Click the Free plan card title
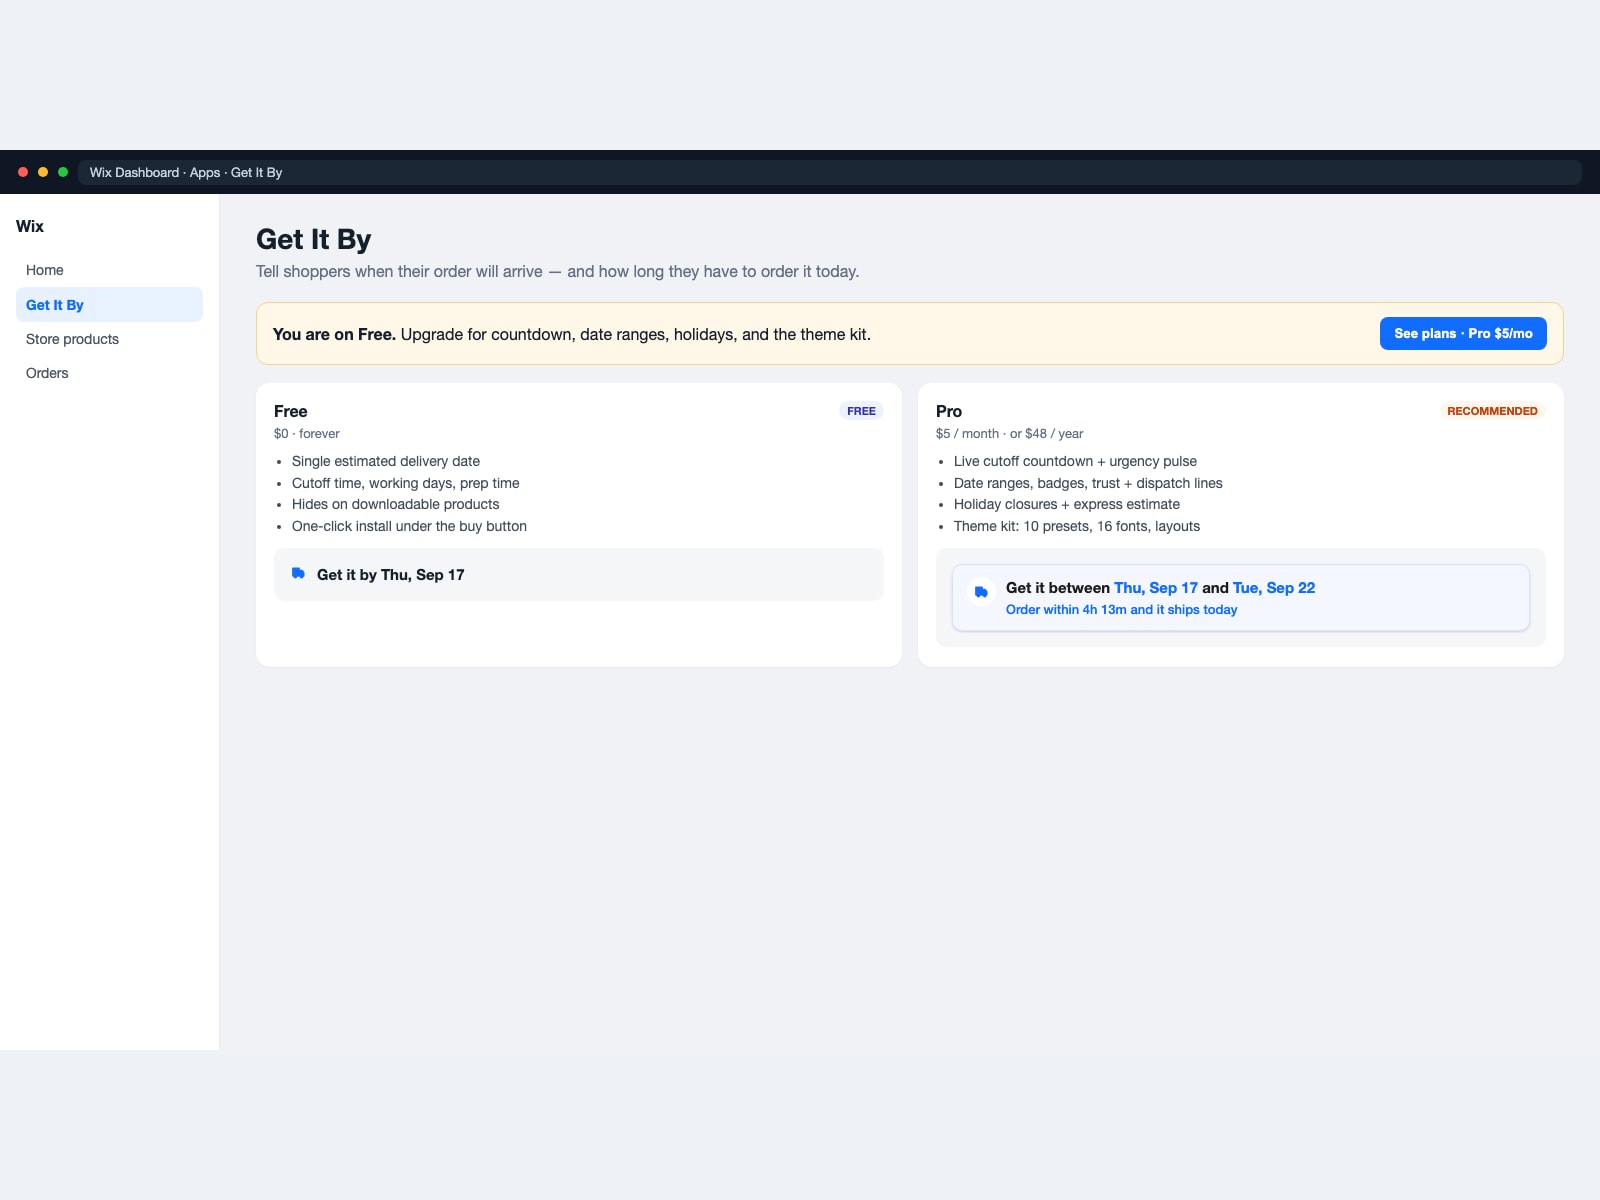The width and height of the screenshot is (1600, 1200). (x=291, y=411)
